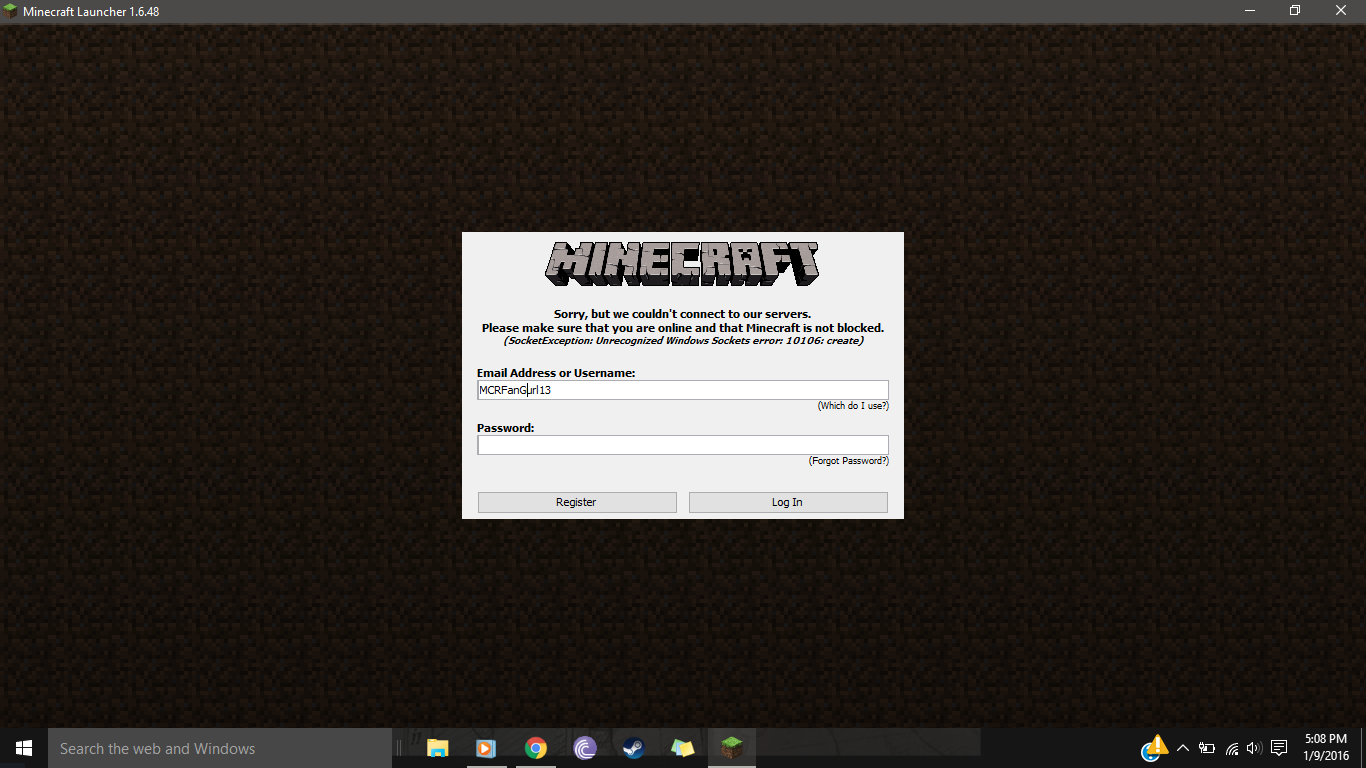Click the volume speaker tray icon
This screenshot has width=1366, height=768.
1255,748
